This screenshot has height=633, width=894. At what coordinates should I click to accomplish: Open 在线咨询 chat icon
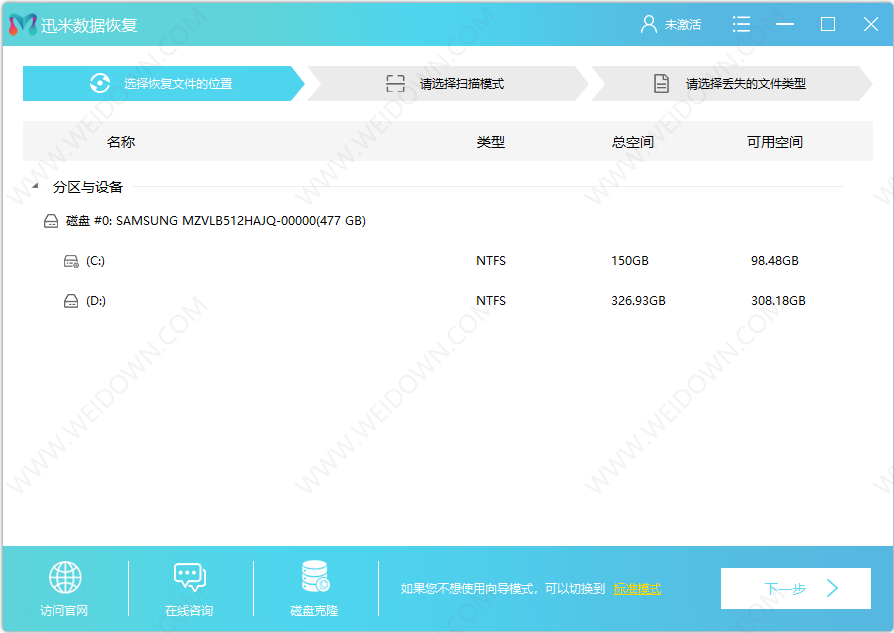coord(190,577)
